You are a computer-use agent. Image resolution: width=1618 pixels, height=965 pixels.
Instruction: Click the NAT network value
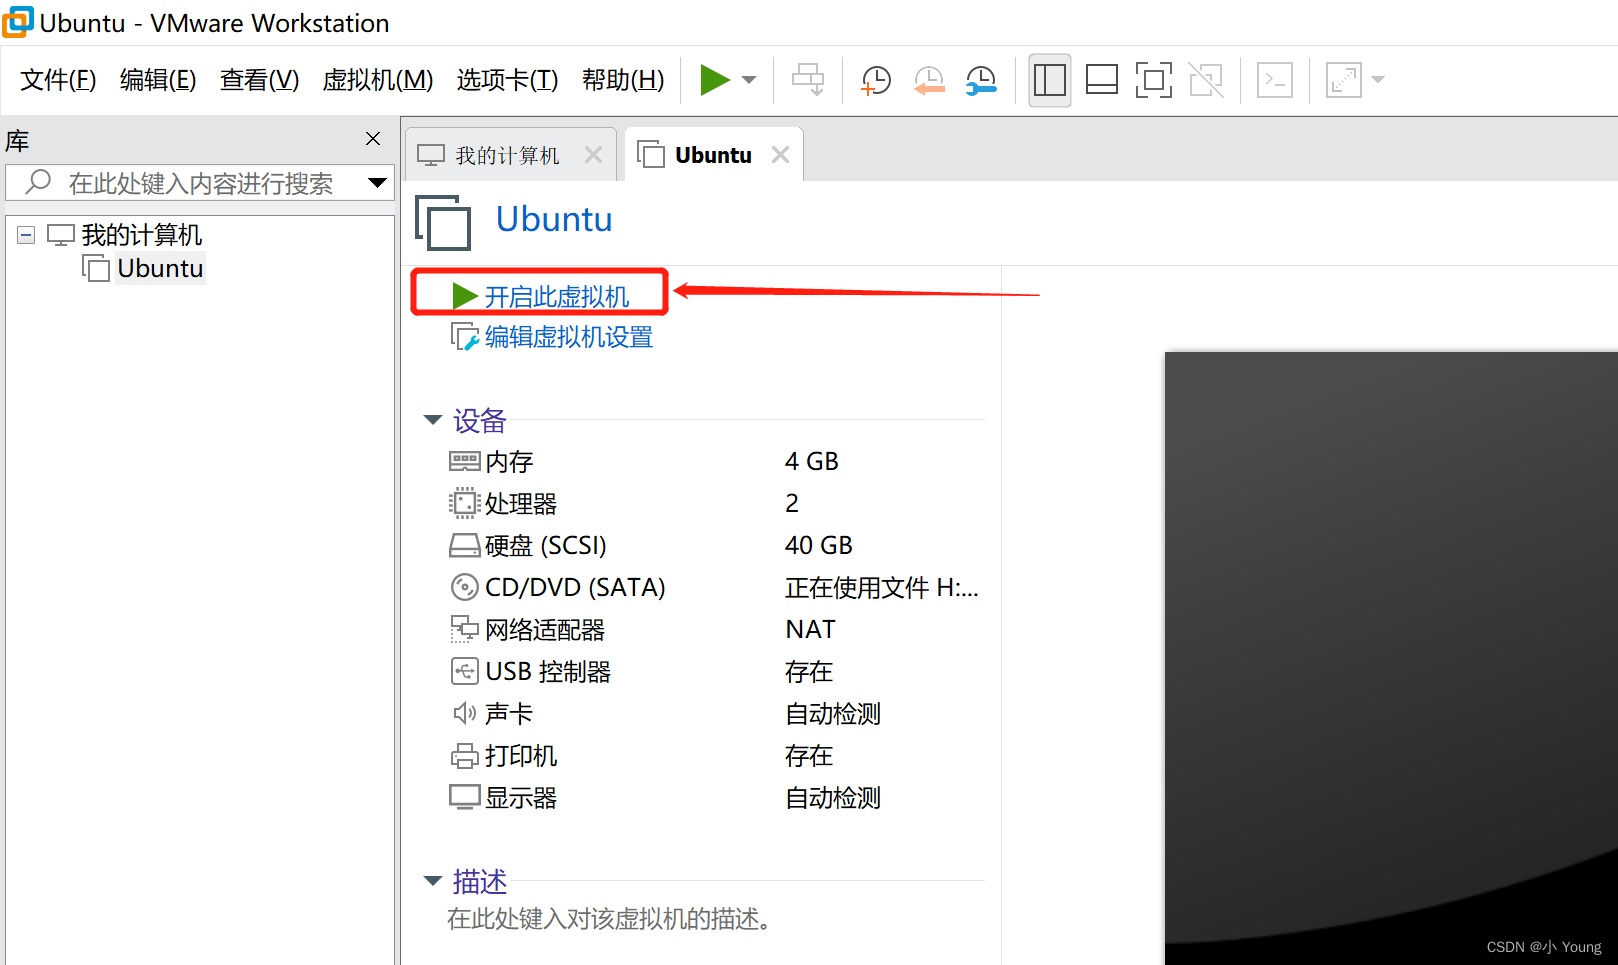coord(810,629)
